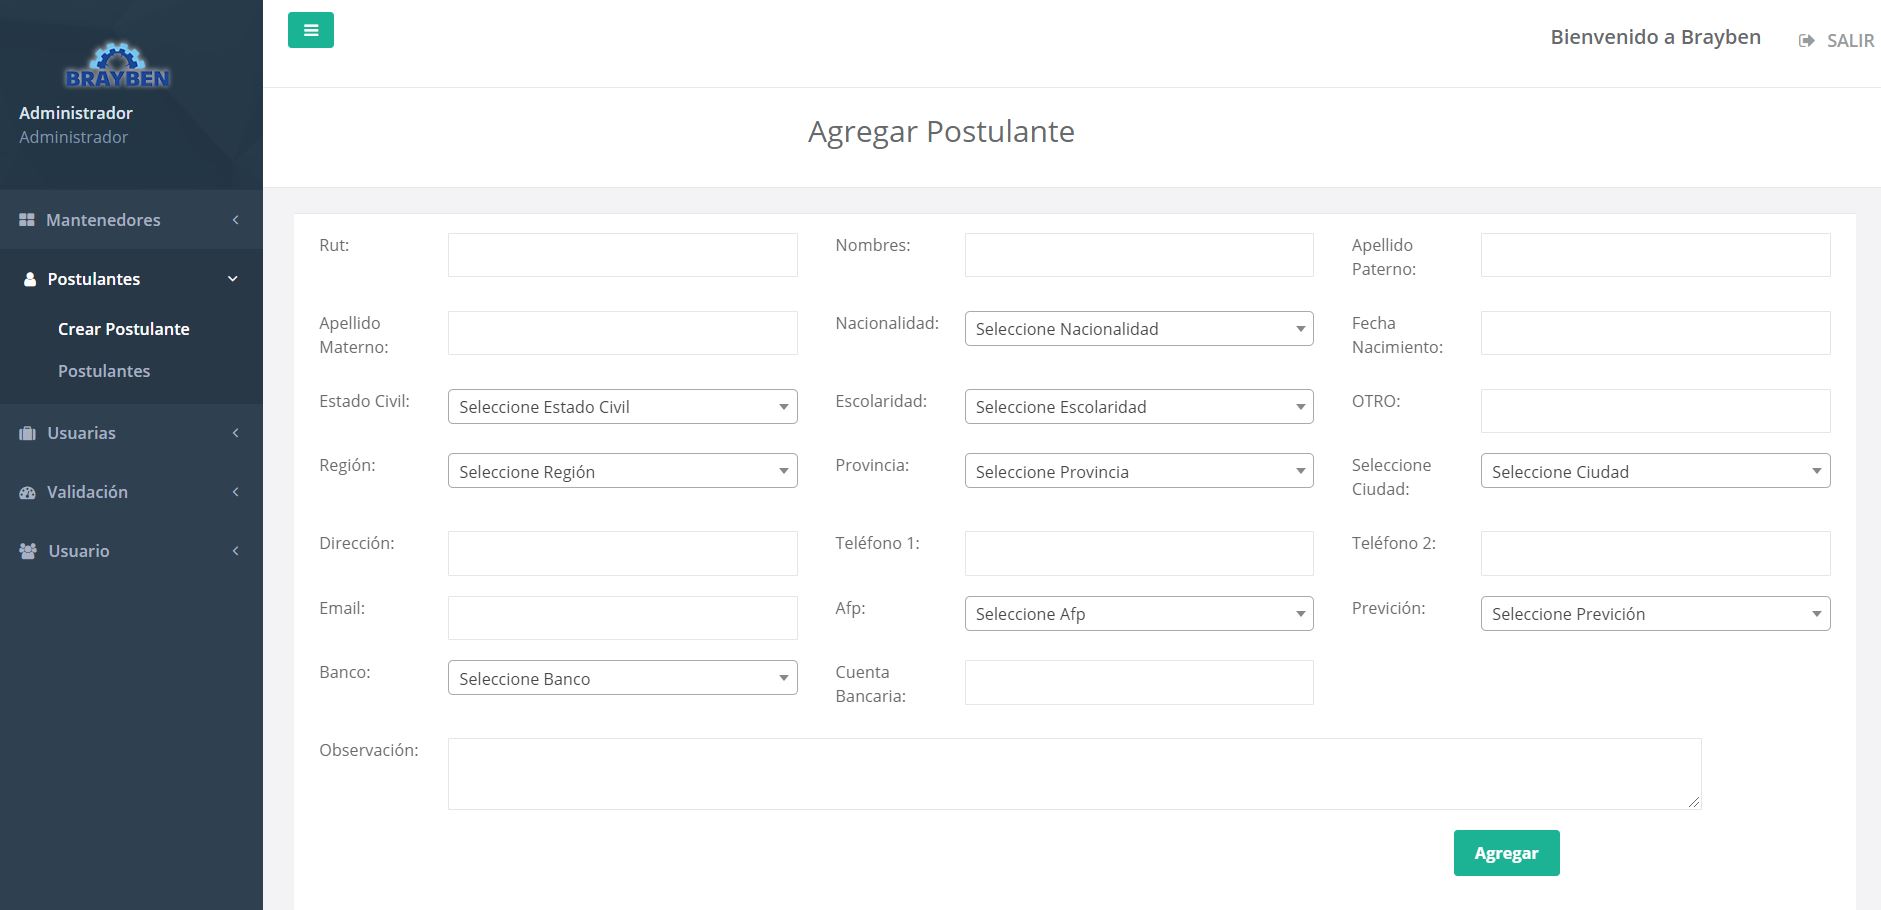Open Seleccione Ciudad dropdown
This screenshot has width=1881, height=910.
1656,471
